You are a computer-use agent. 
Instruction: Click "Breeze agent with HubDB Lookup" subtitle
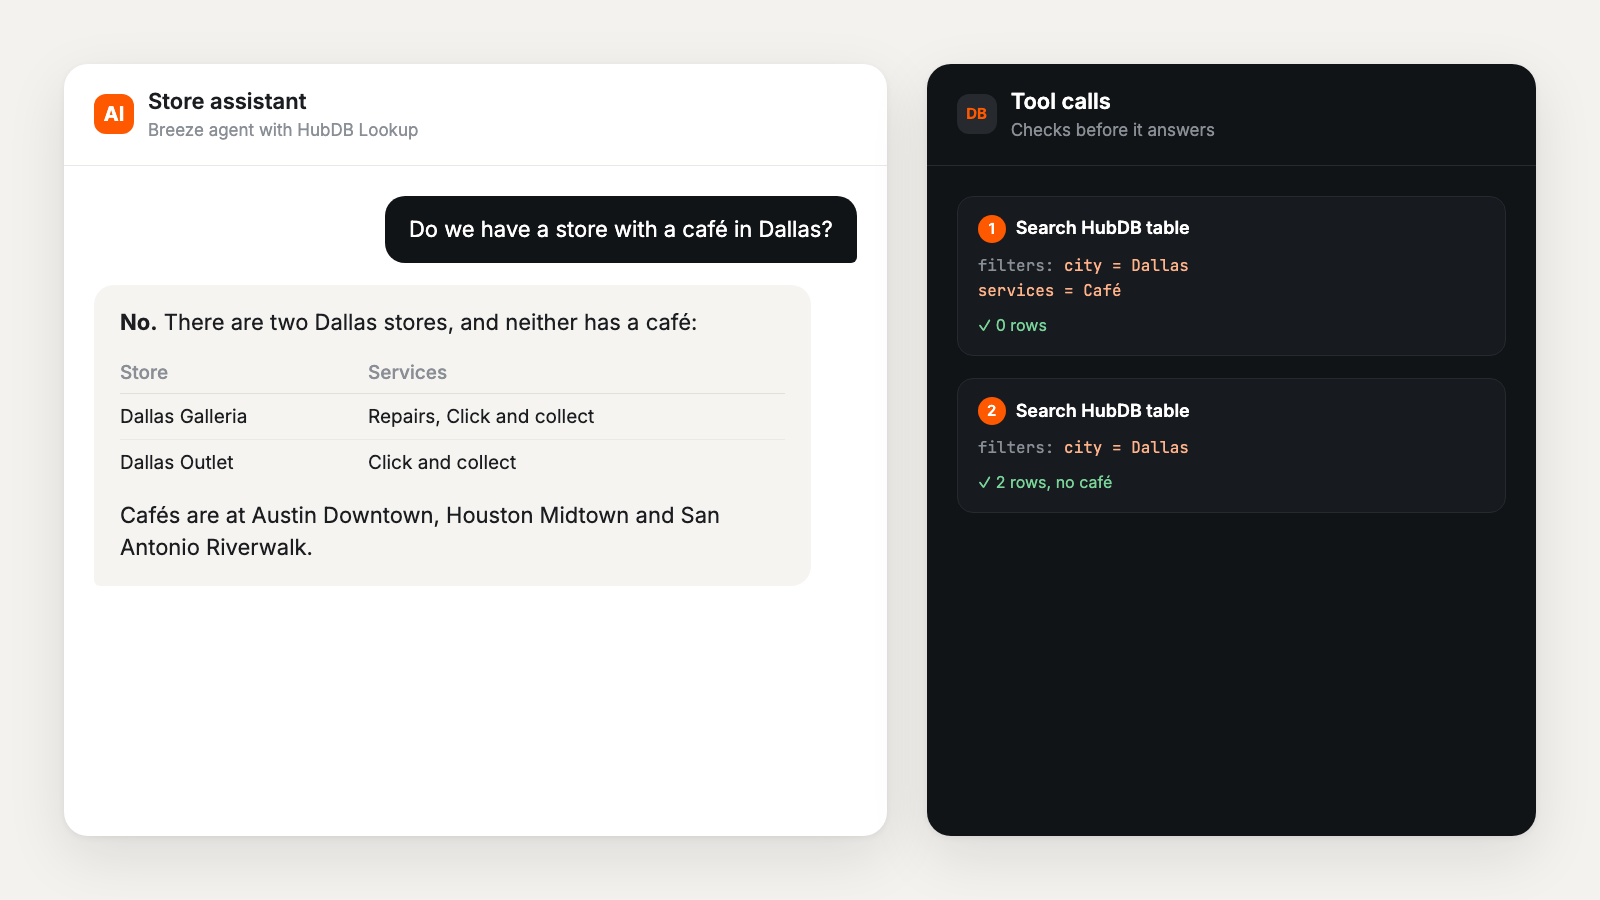[x=283, y=130]
